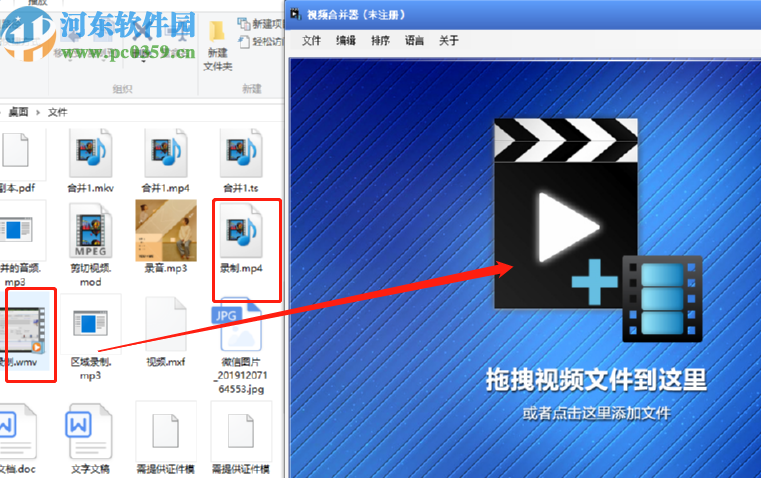The height and width of the screenshot is (478, 761).
Task: Open the 排序 menu
Action: pos(380,40)
